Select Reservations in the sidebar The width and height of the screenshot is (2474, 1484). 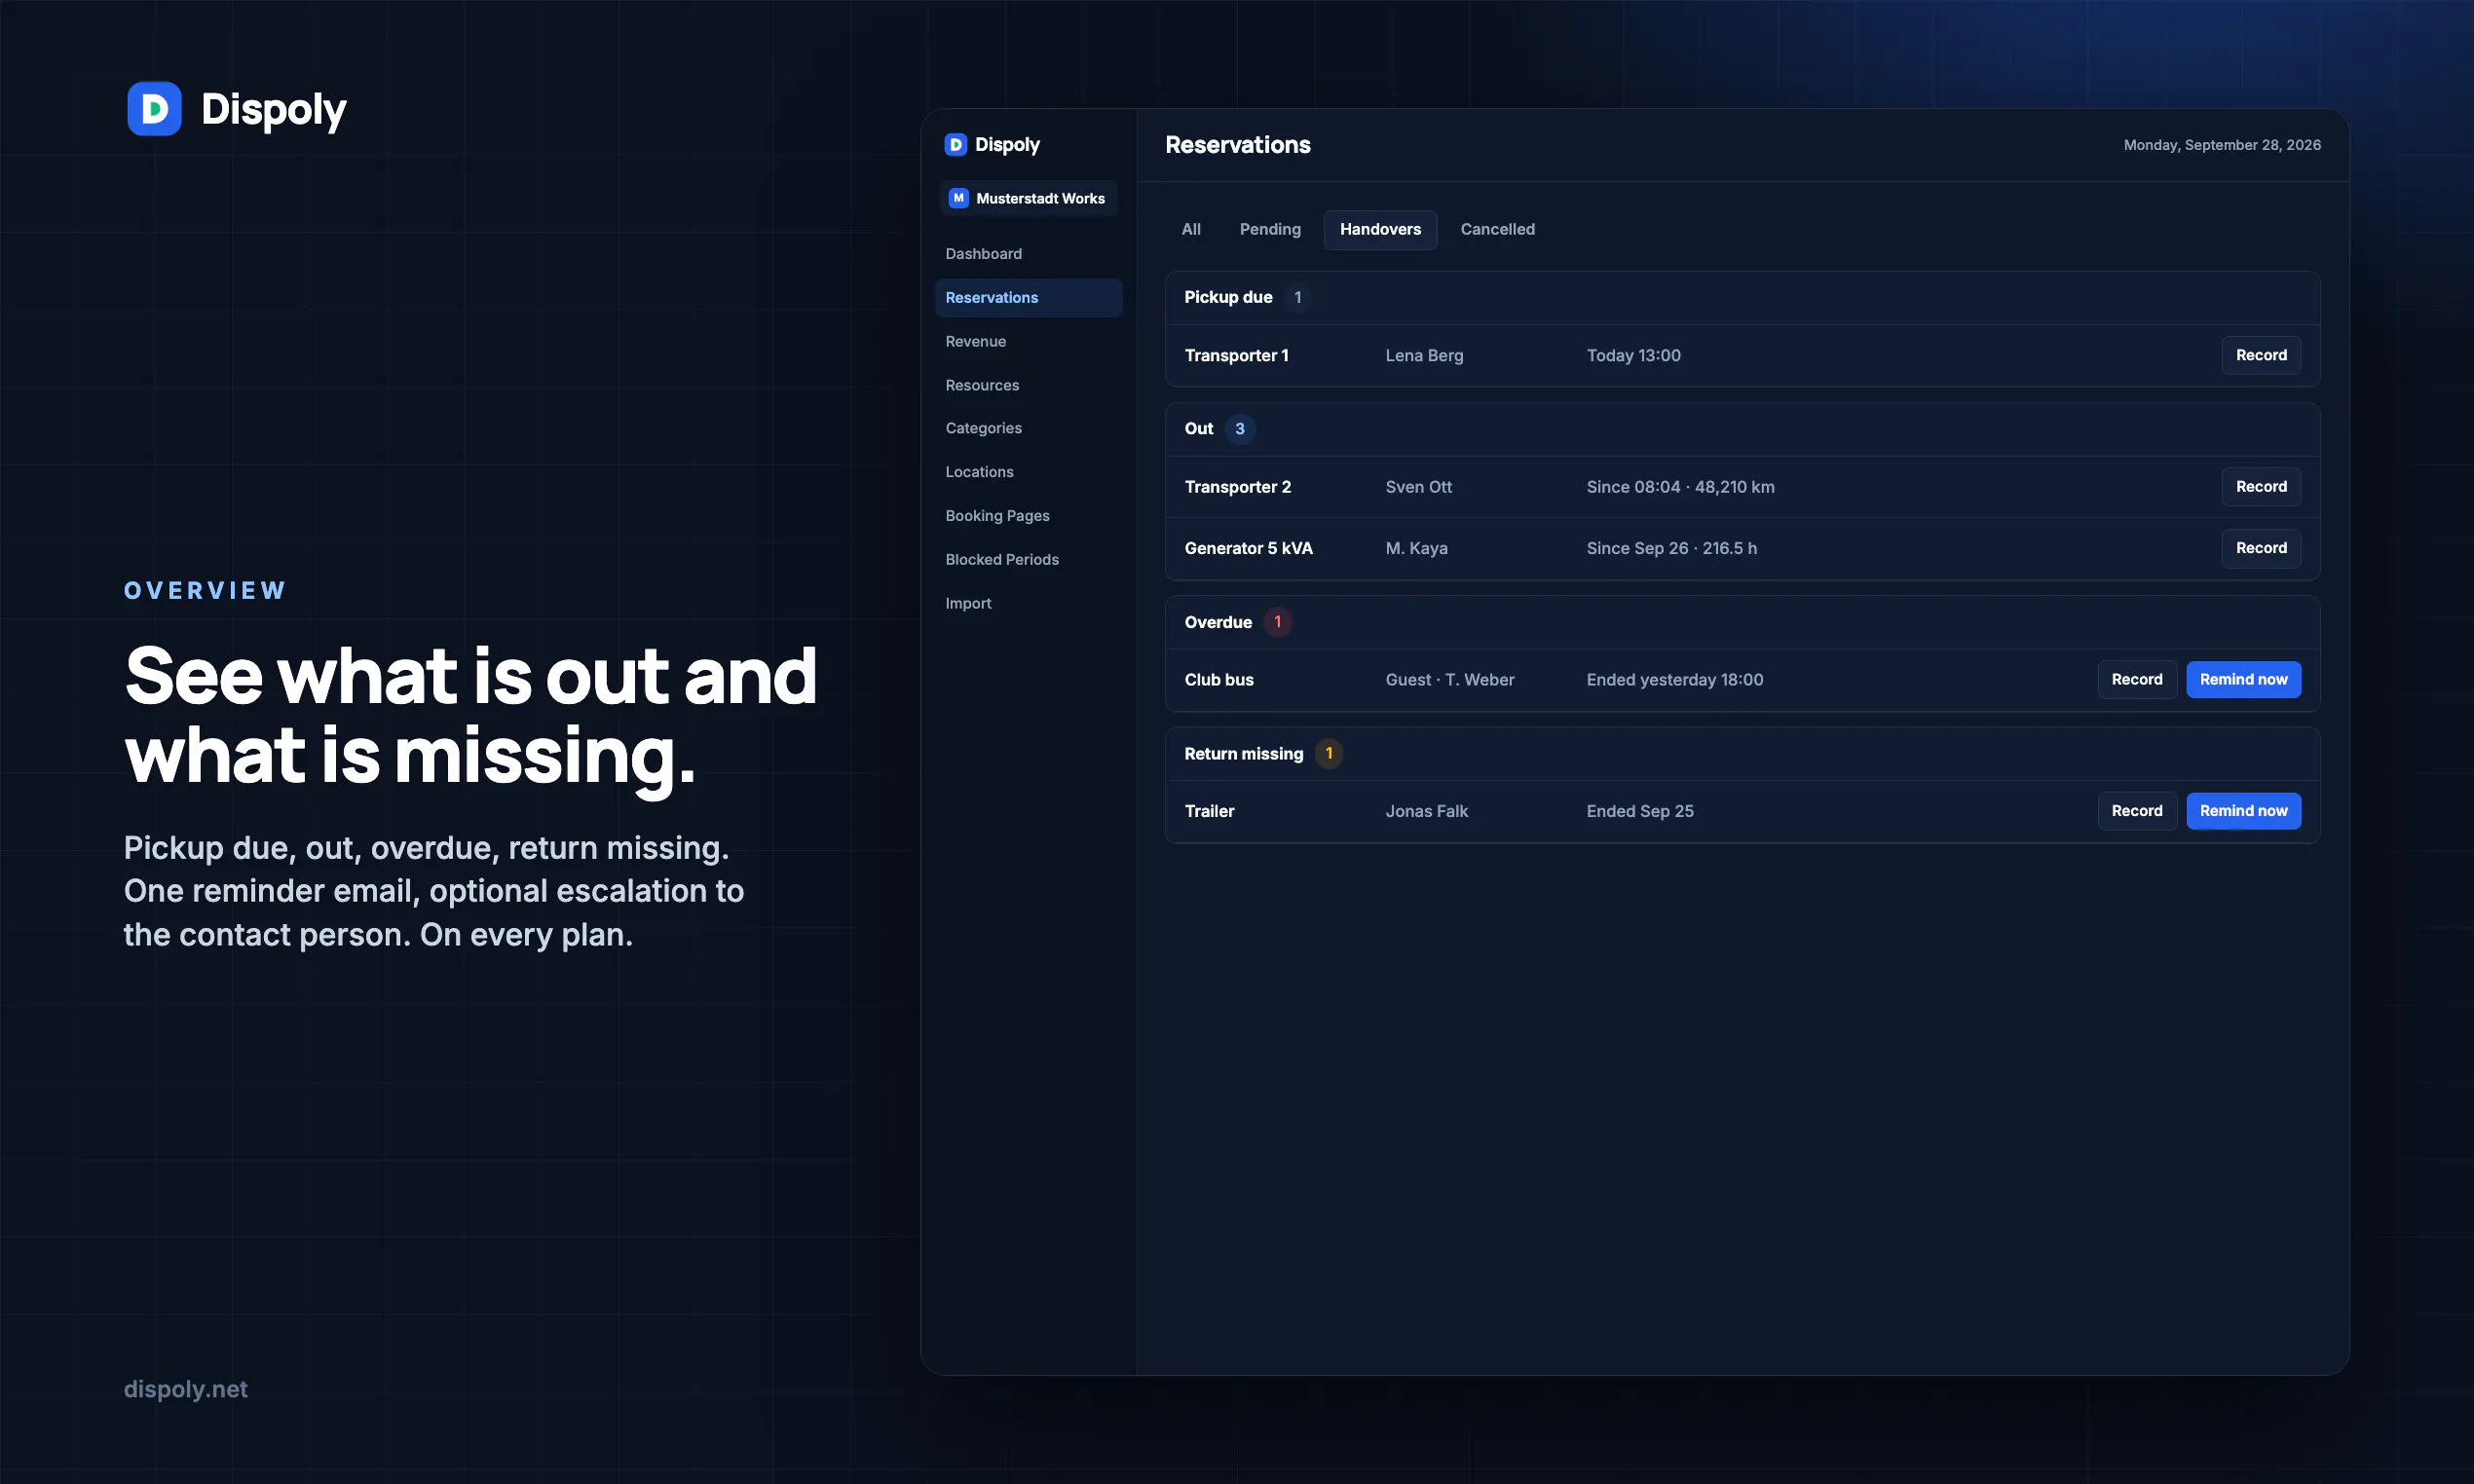tap(1028, 298)
